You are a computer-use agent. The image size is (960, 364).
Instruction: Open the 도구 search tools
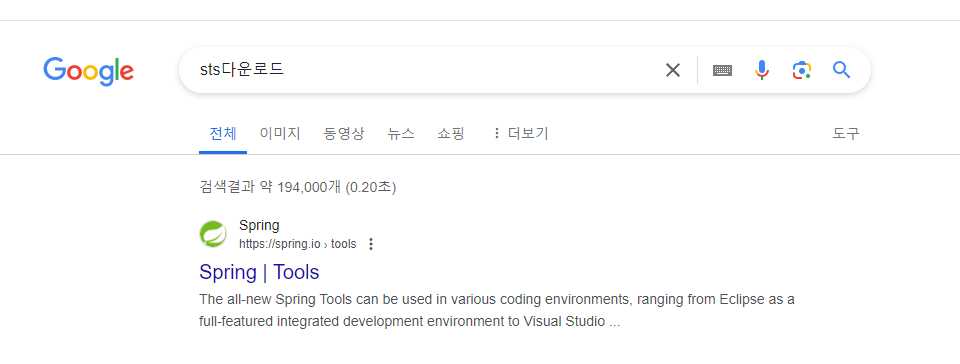pos(846,133)
